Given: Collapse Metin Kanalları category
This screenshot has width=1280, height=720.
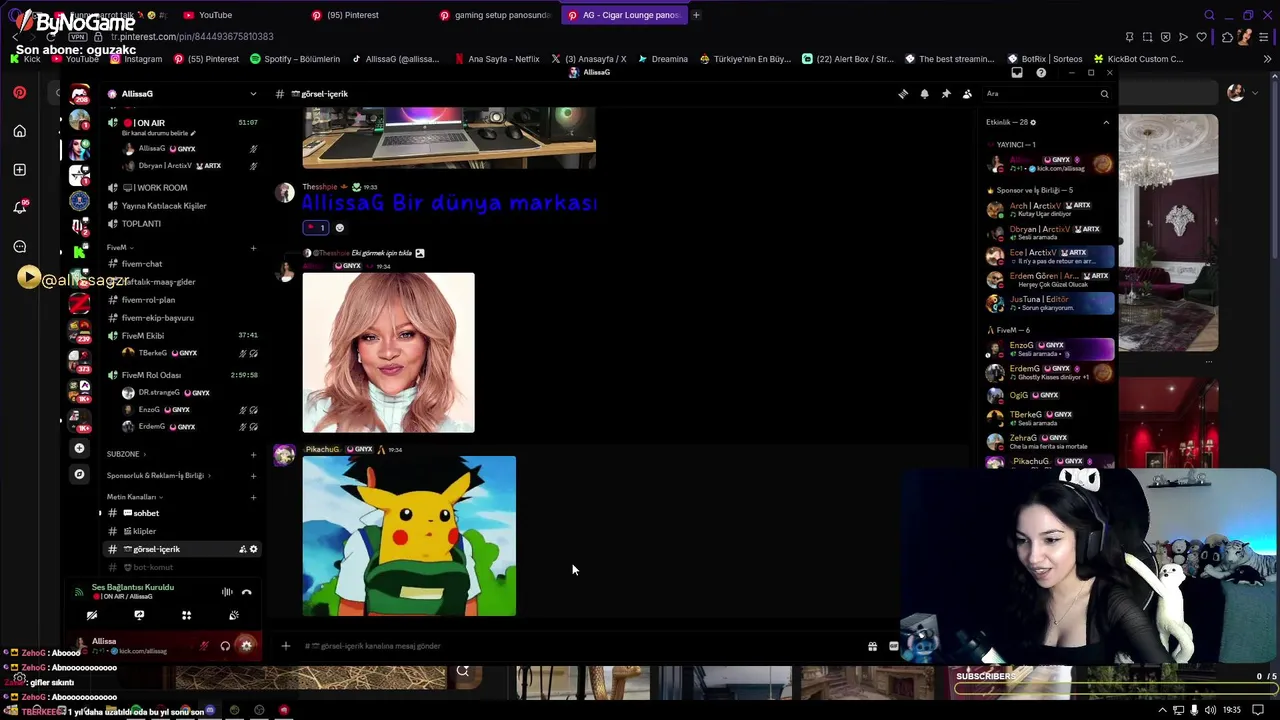Looking at the screenshot, I should point(134,497).
